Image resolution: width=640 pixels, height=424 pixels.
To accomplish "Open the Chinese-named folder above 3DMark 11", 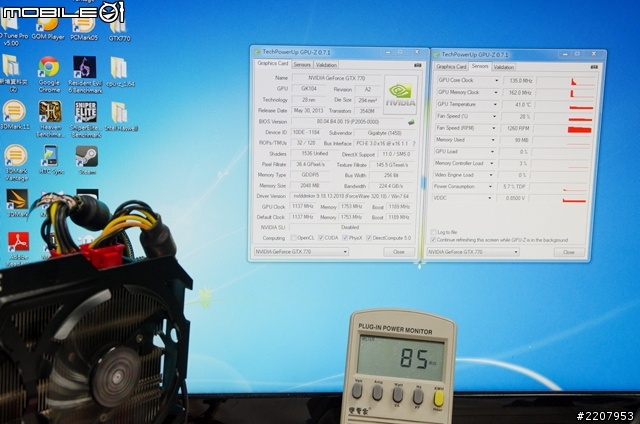I will 13,73.
